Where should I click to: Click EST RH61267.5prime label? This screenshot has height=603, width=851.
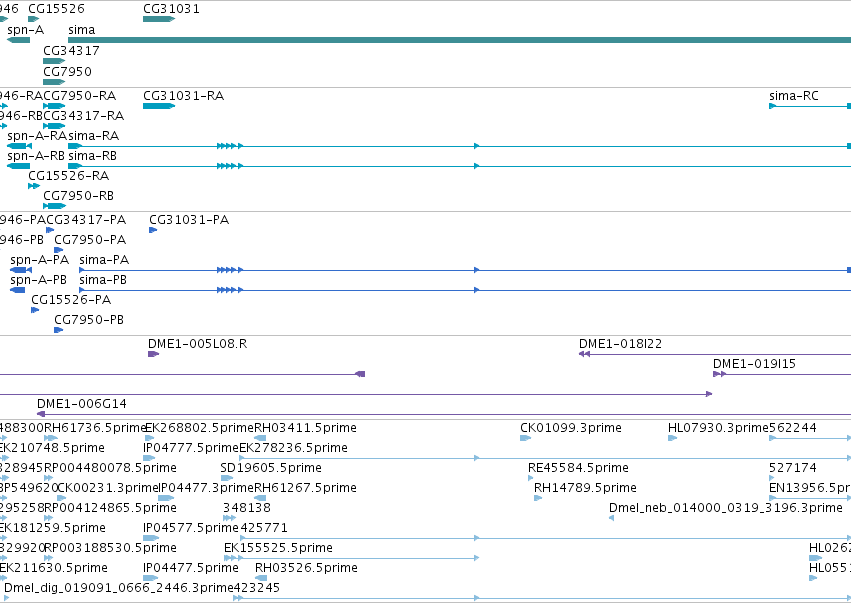[x=306, y=488]
